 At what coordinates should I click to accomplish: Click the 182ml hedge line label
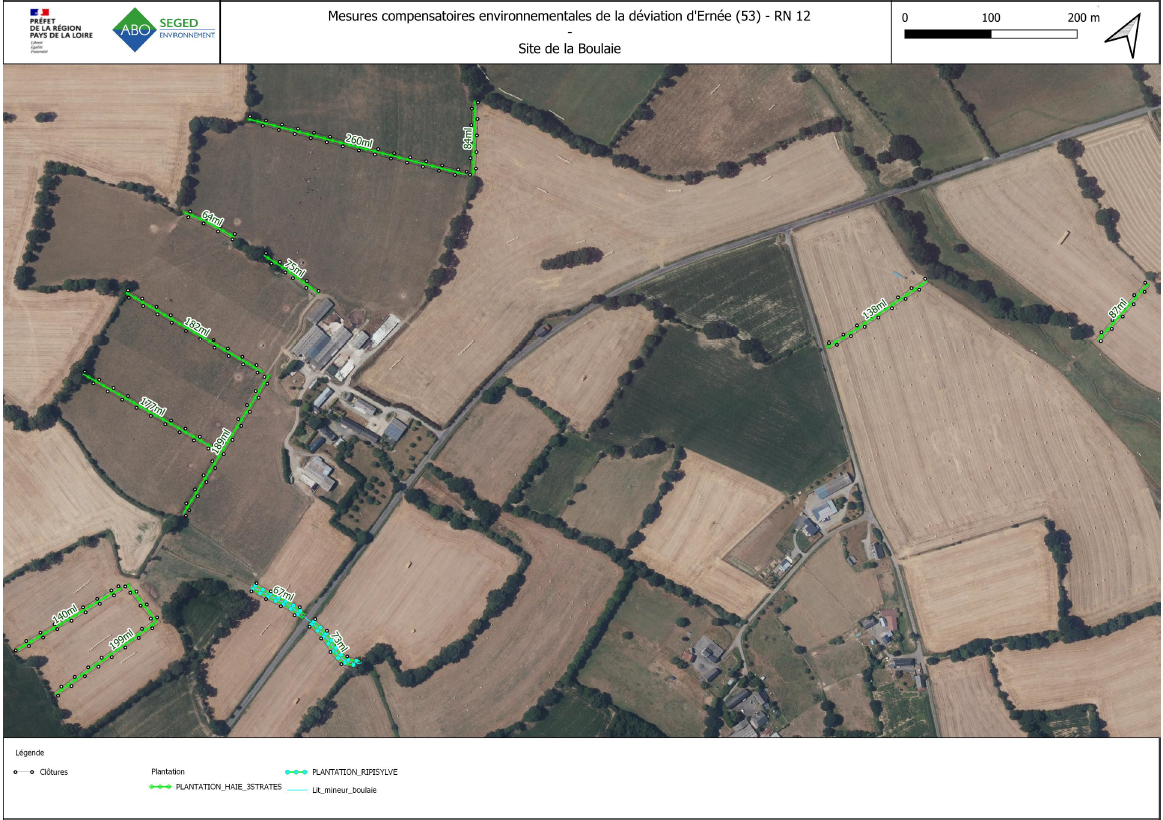(x=197, y=329)
